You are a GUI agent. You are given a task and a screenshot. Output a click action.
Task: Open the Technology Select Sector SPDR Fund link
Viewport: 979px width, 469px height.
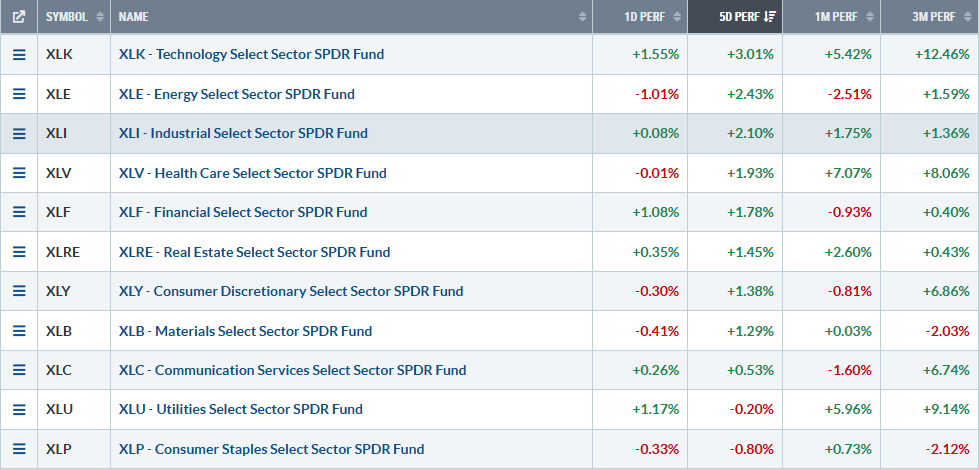(251, 54)
